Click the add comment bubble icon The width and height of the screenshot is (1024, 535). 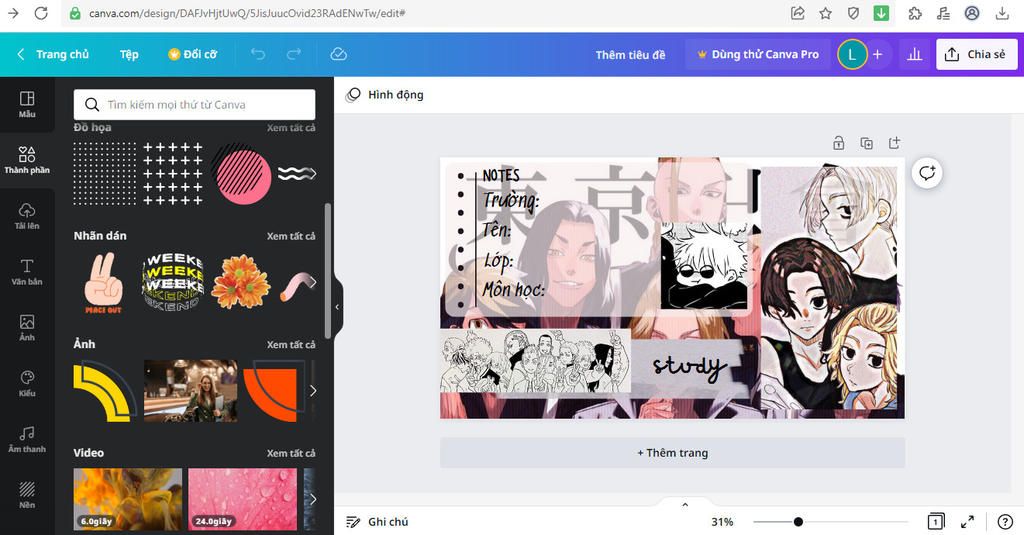[x=927, y=173]
